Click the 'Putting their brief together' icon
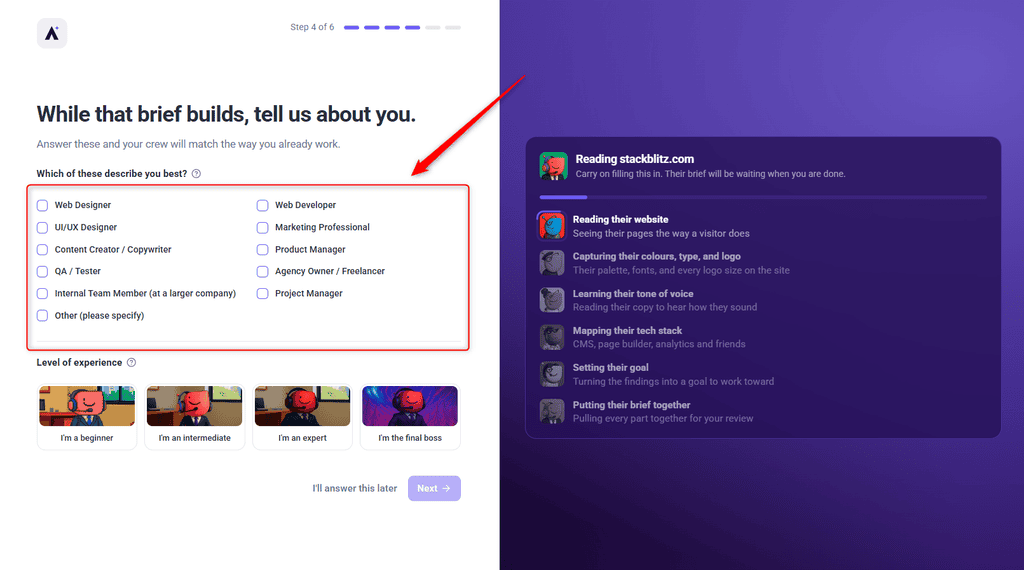The image size is (1024, 570). point(552,411)
